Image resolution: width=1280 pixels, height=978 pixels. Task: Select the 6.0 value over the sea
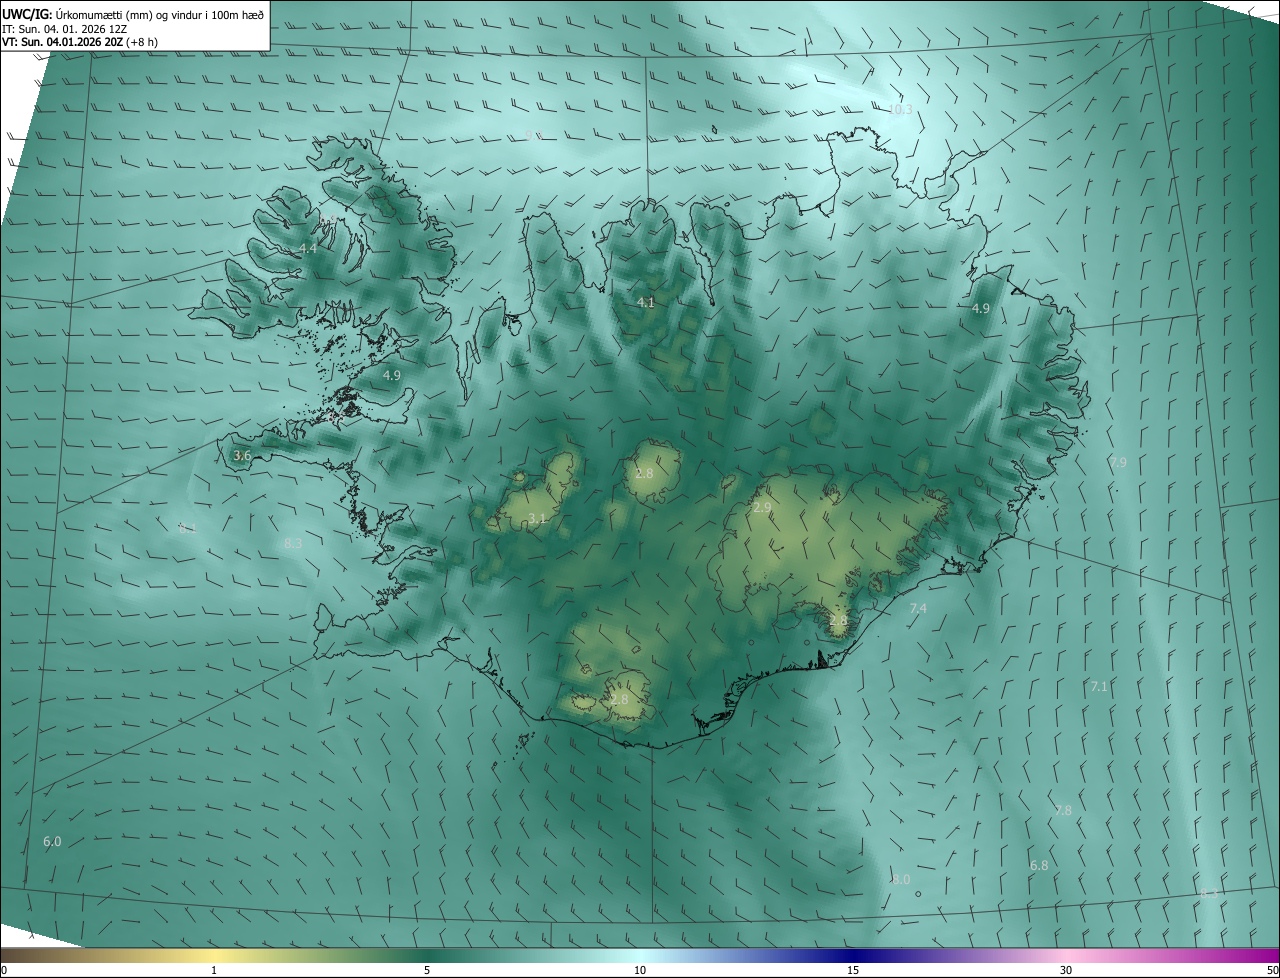52,842
